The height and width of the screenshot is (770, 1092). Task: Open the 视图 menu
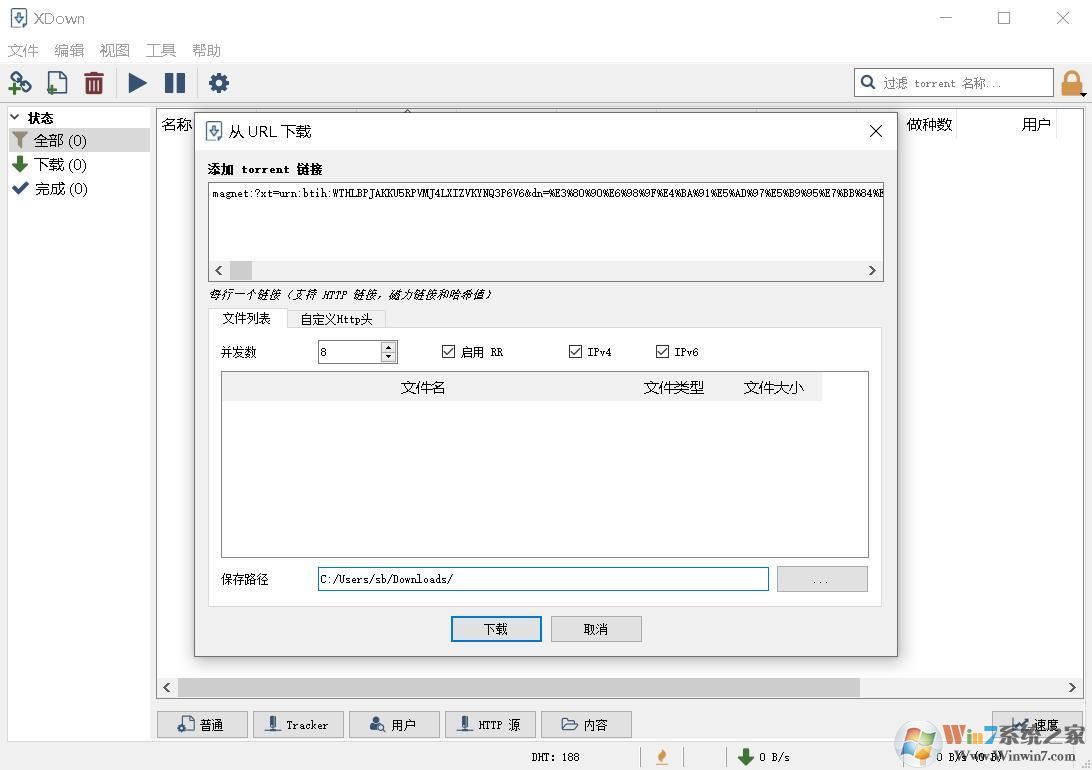pos(115,50)
